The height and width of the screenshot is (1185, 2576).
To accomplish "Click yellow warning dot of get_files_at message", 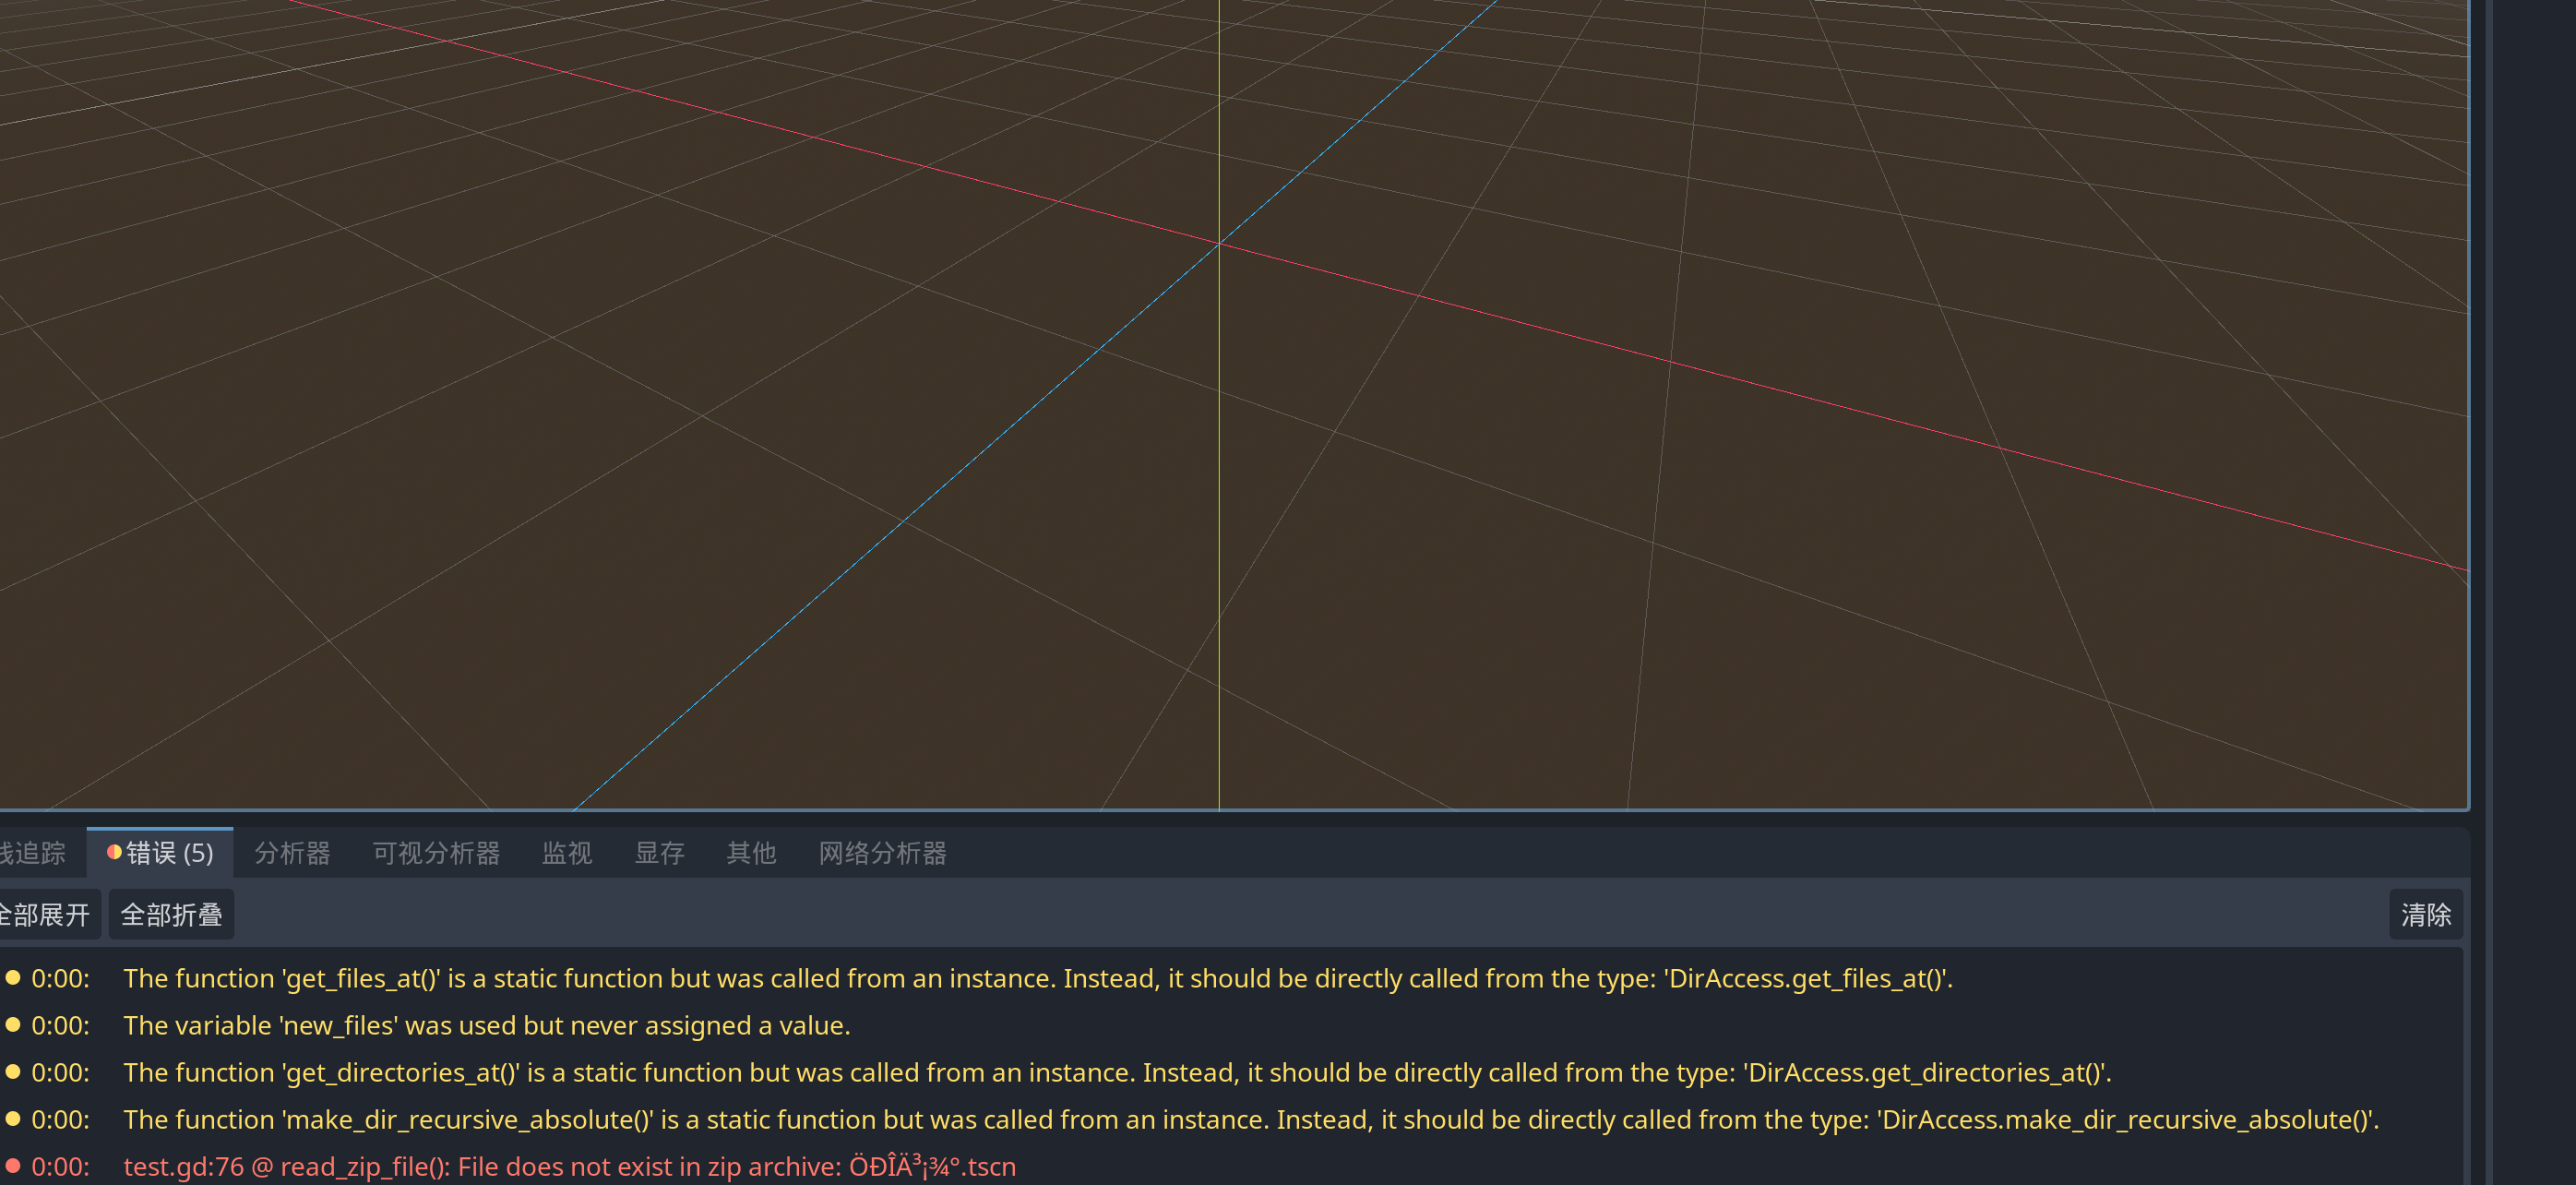I will [x=13, y=977].
